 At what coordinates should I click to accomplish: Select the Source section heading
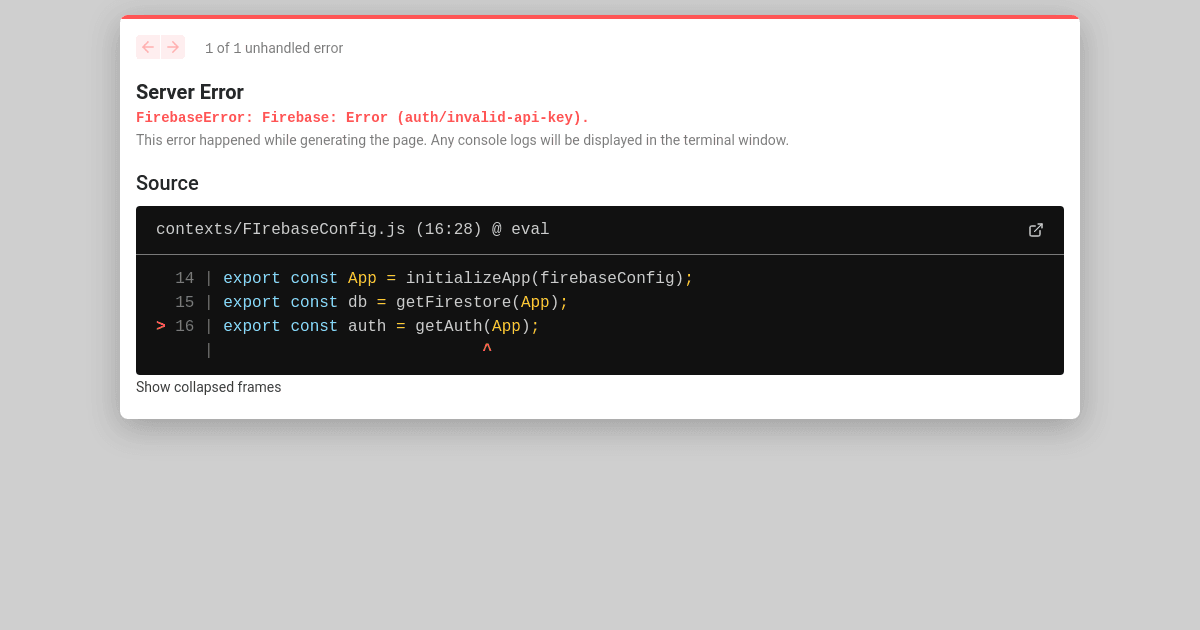pyautogui.click(x=167, y=183)
